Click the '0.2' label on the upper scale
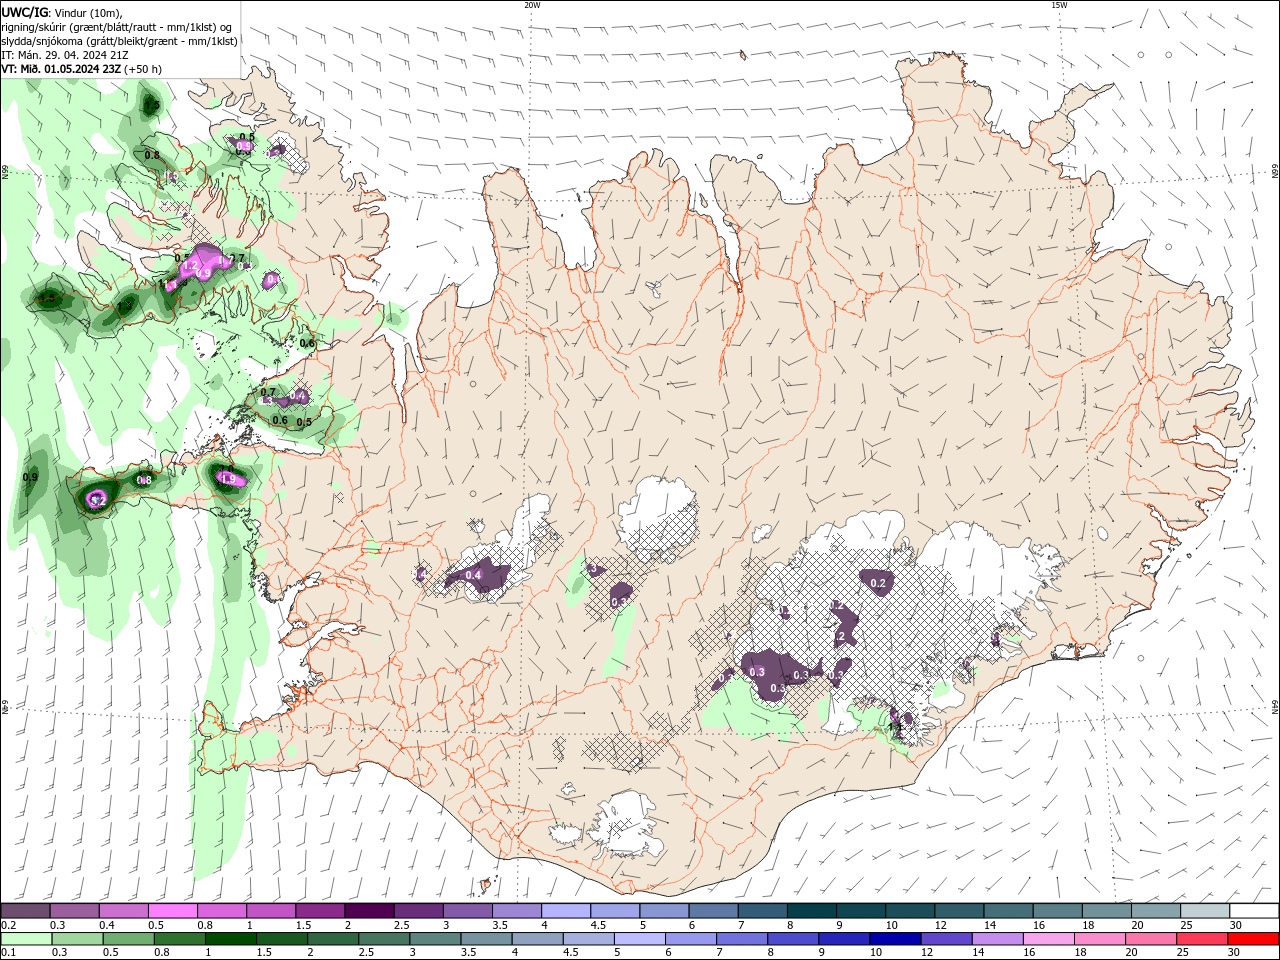The width and height of the screenshot is (1280, 960). pyautogui.click(x=9, y=925)
